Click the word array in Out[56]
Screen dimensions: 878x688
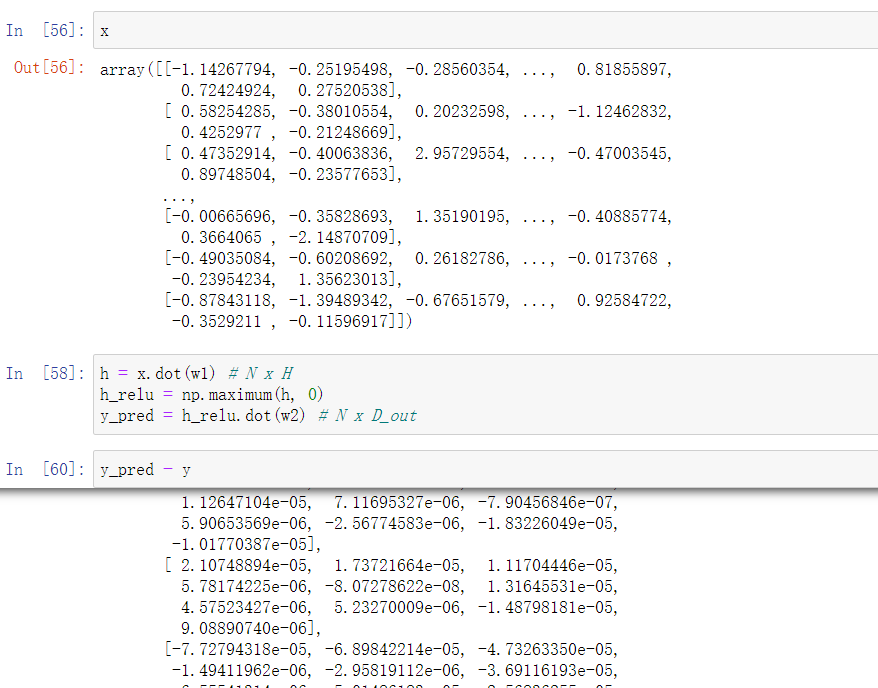pyautogui.click(x=121, y=70)
